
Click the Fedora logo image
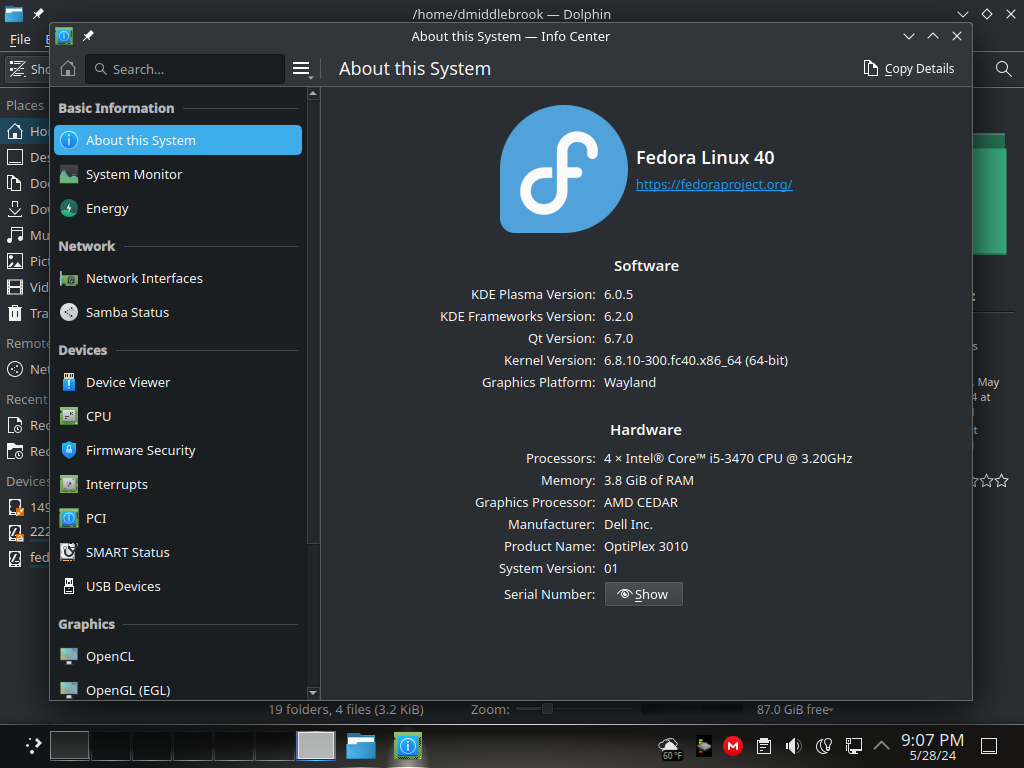click(564, 169)
